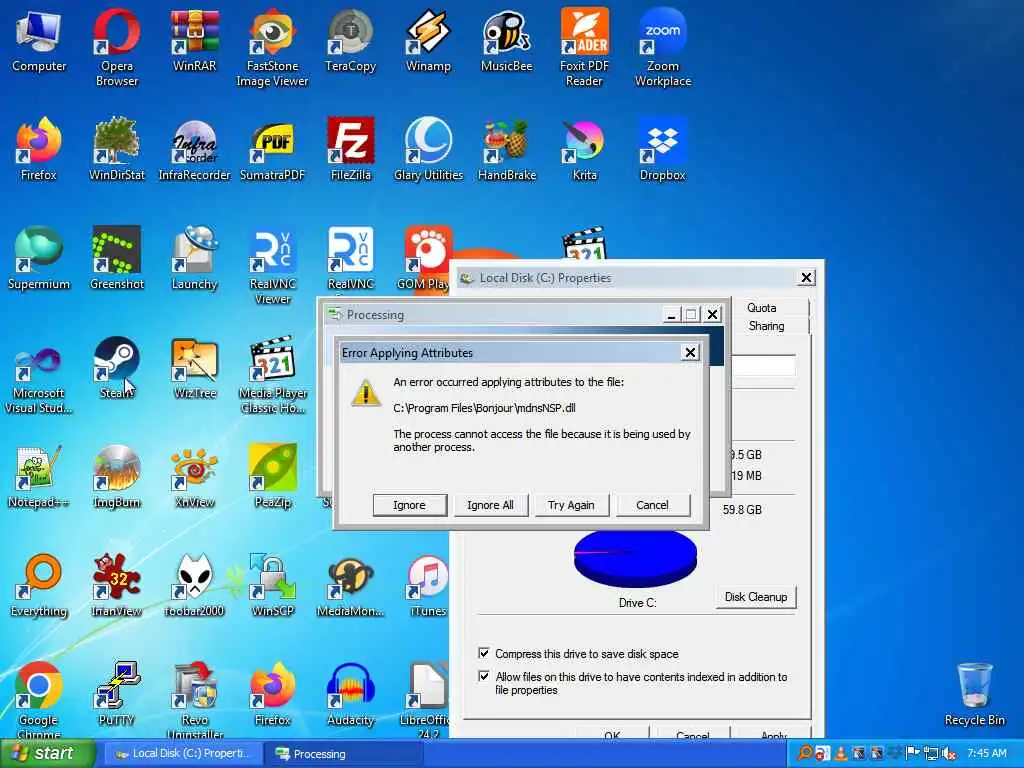This screenshot has height=768, width=1024.
Task: Open WizTree desktop icon
Action: pos(195,367)
